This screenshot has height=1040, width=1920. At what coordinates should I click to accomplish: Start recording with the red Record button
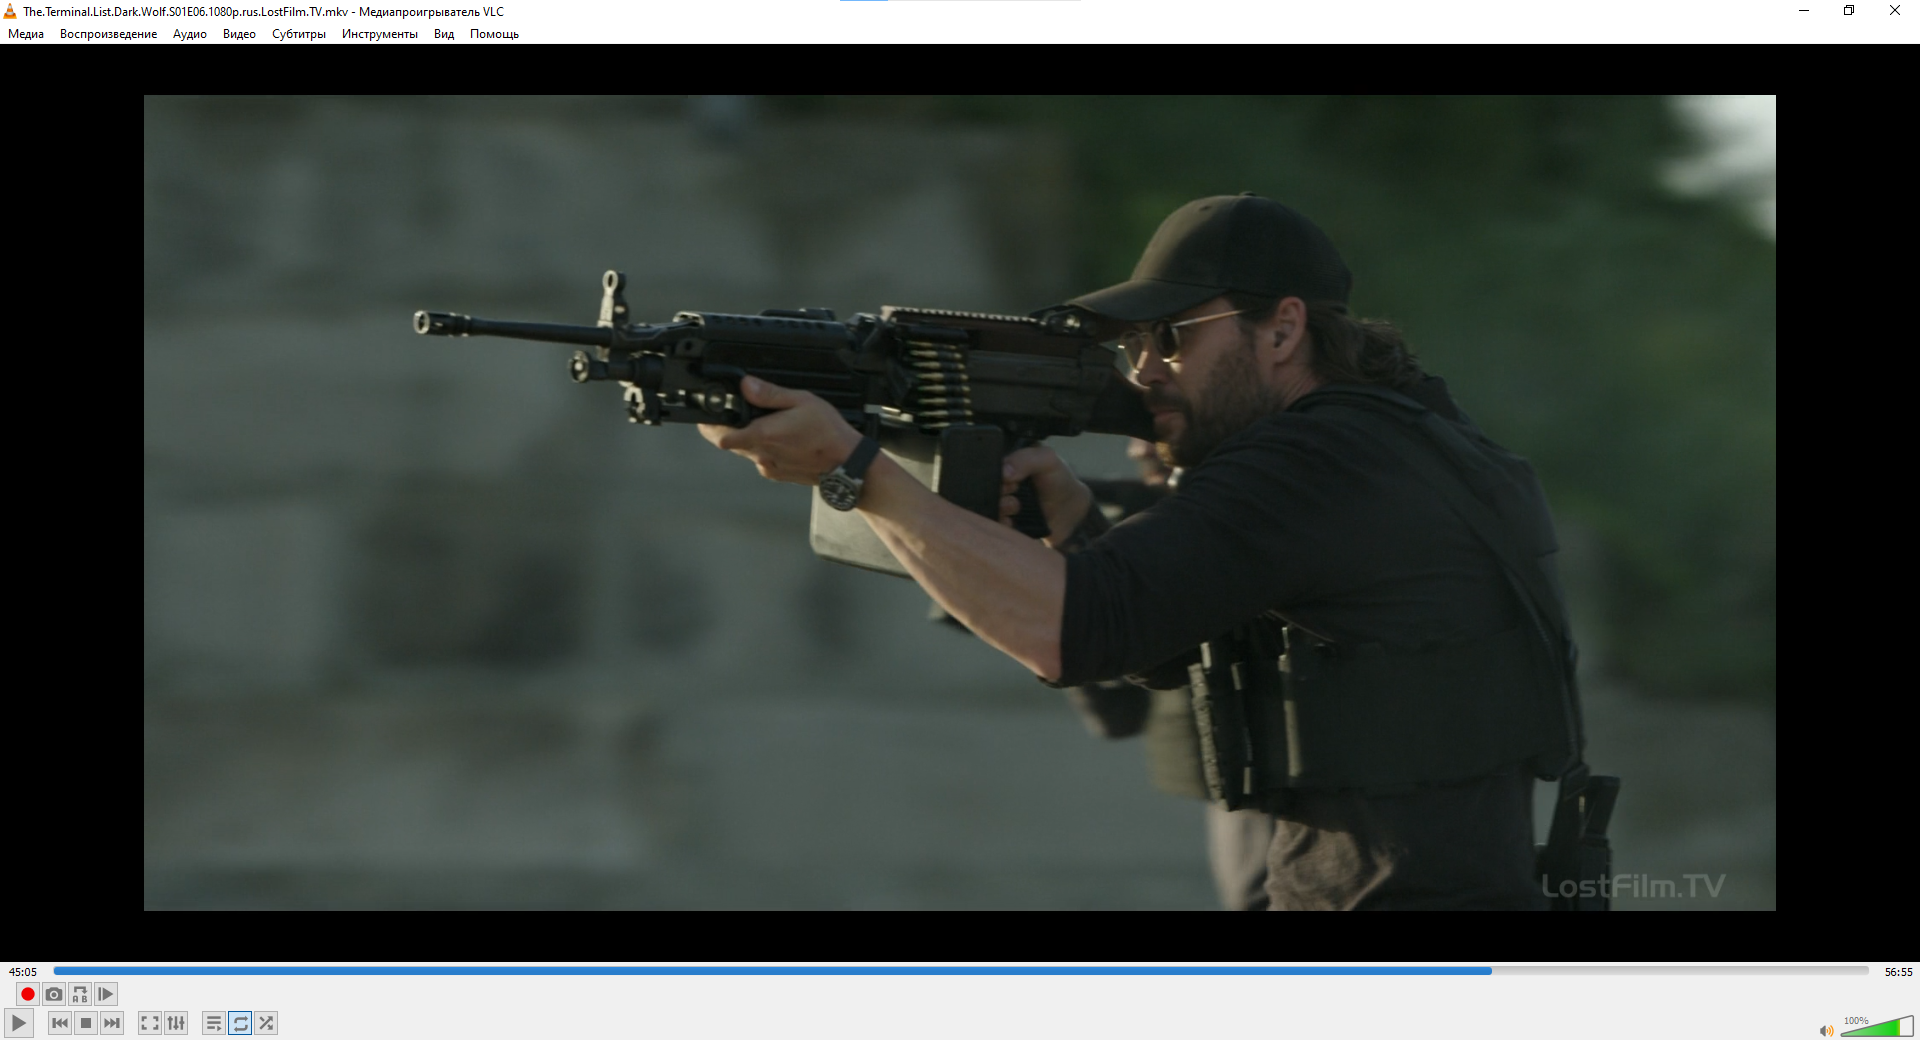[x=28, y=994]
